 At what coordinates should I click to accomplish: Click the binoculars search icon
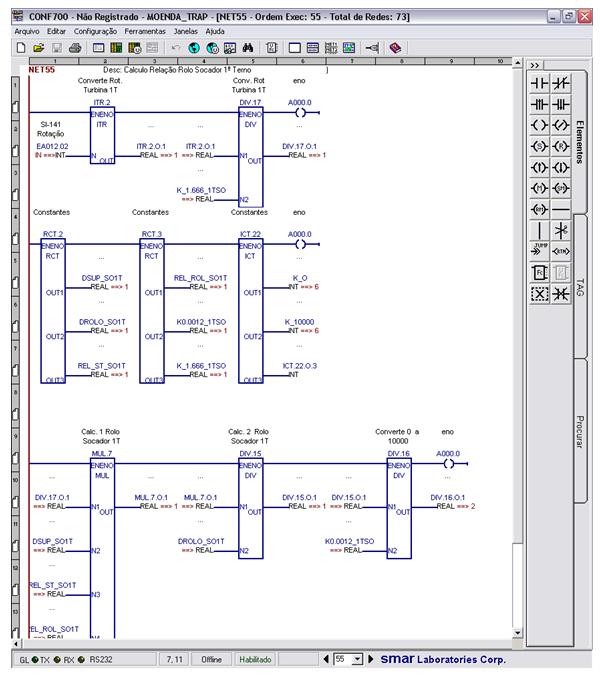click(247, 48)
